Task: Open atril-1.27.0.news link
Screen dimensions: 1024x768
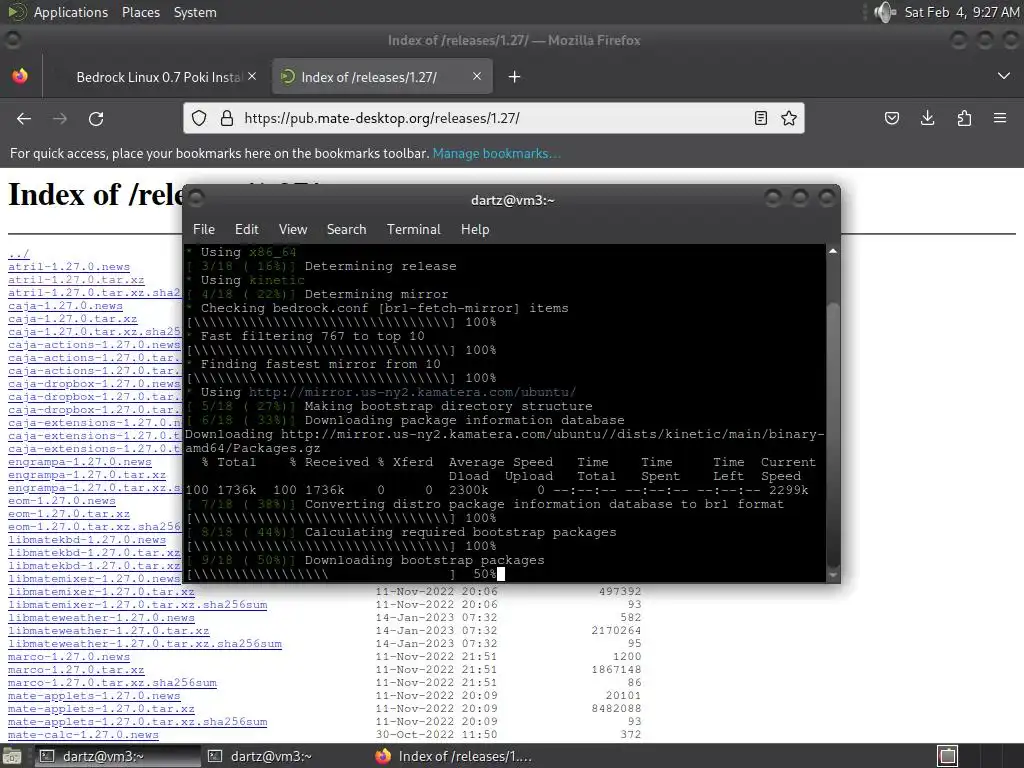Action: [x=69, y=266]
